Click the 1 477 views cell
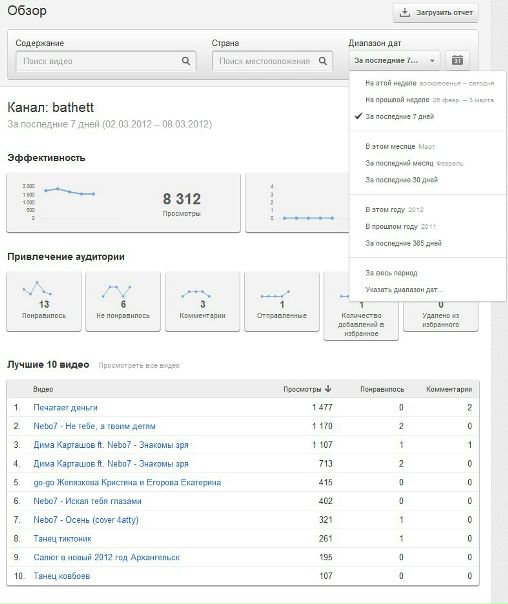This screenshot has width=508, height=604. click(322, 408)
